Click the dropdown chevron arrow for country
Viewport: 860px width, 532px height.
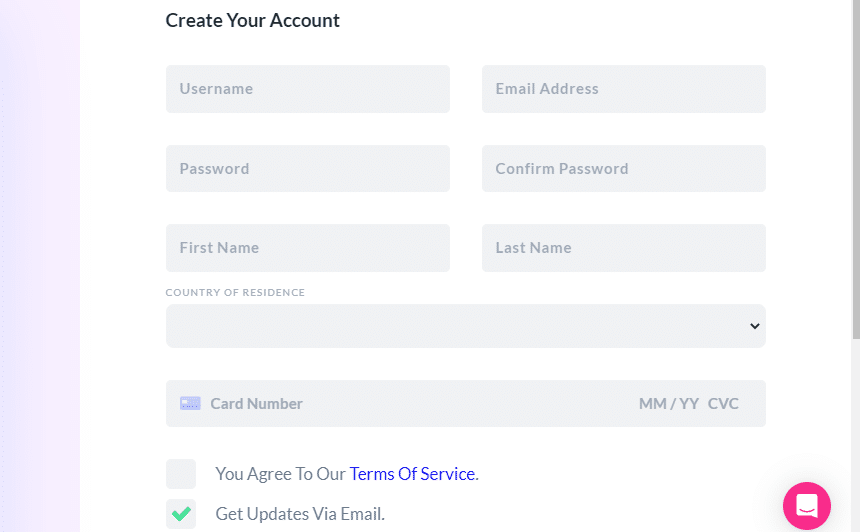(755, 326)
